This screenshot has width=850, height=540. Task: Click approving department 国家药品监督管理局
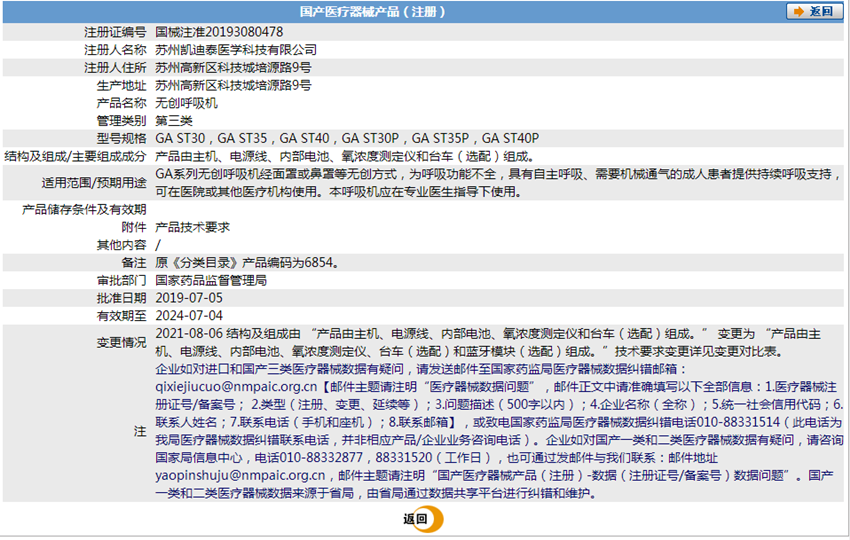211,280
